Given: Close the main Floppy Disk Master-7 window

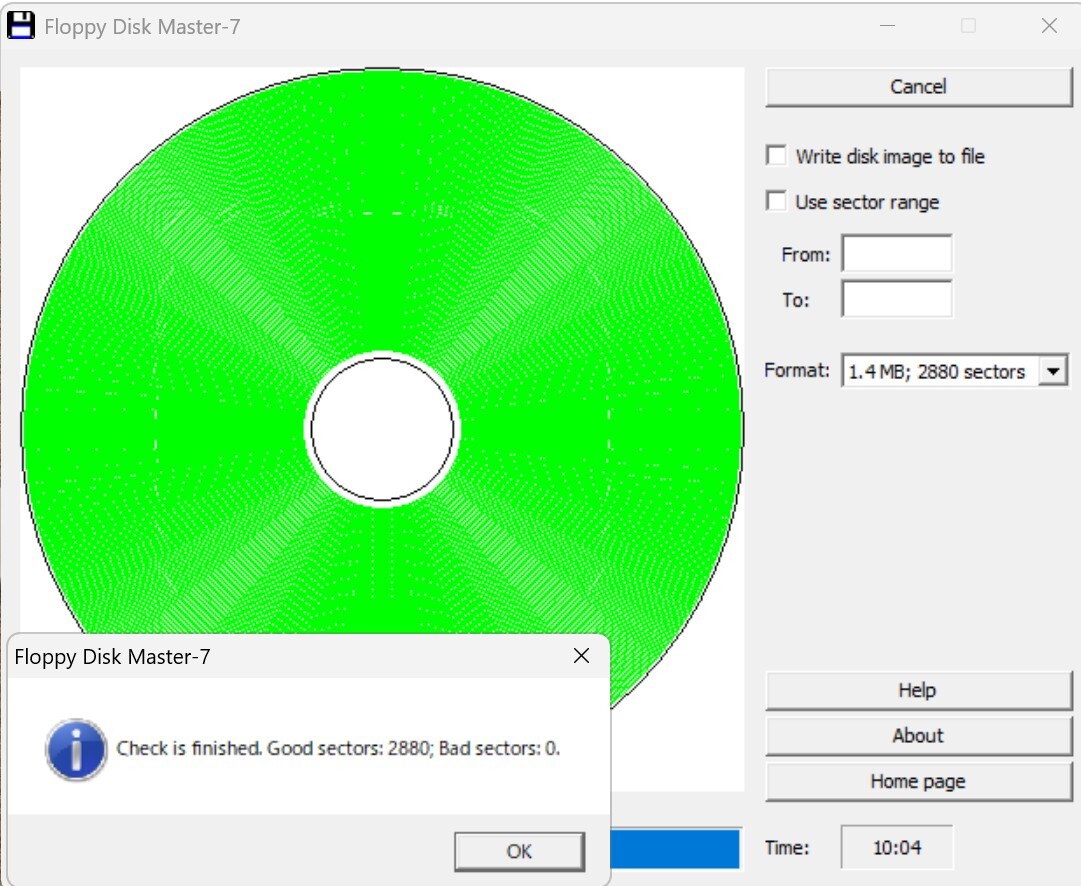Looking at the screenshot, I should [1049, 27].
